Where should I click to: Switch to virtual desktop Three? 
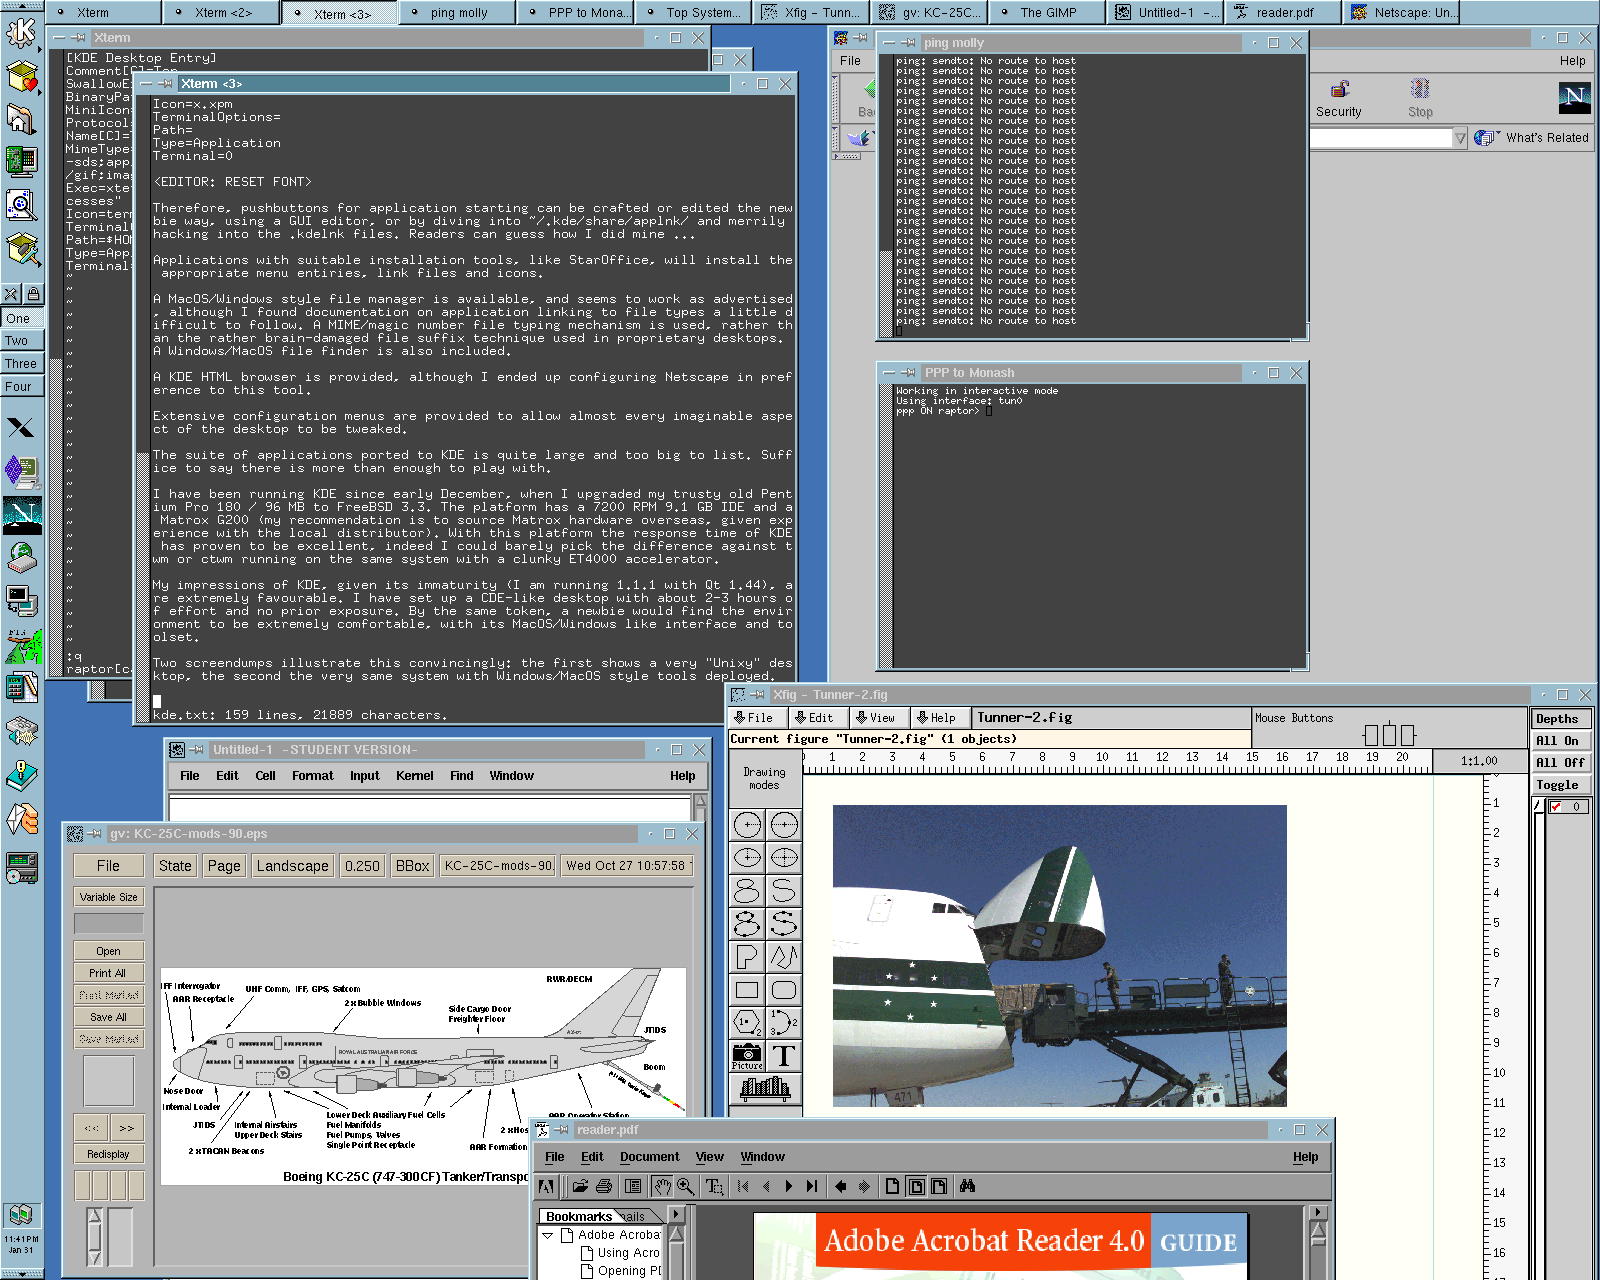21,364
